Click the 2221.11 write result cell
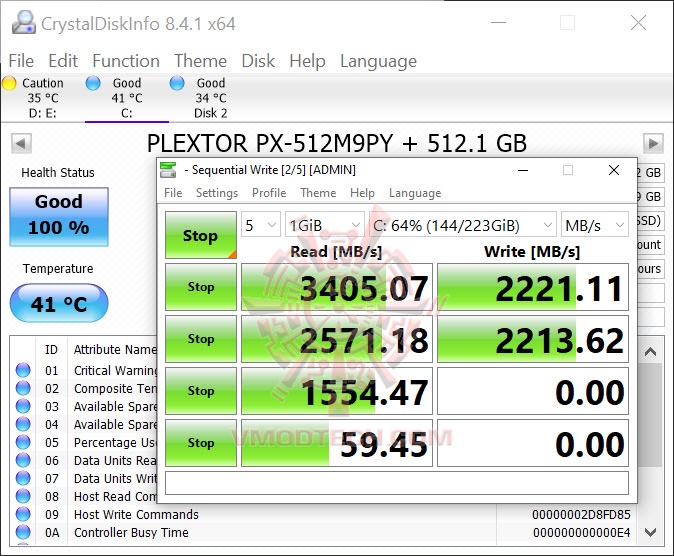Image resolution: width=674 pixels, height=556 pixels. coord(533,287)
